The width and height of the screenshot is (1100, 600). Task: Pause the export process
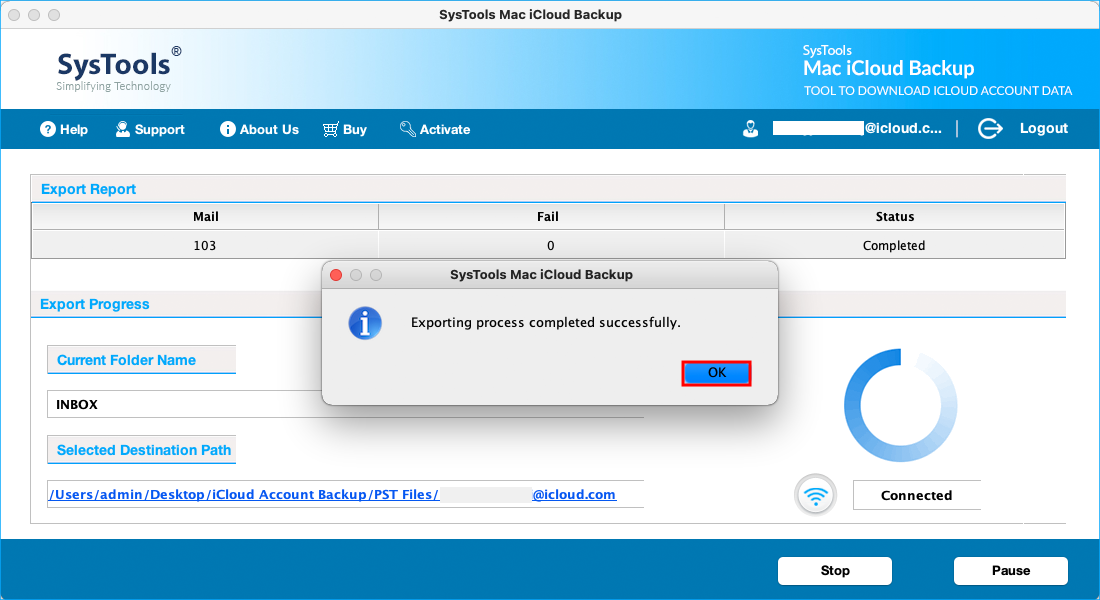(1011, 571)
